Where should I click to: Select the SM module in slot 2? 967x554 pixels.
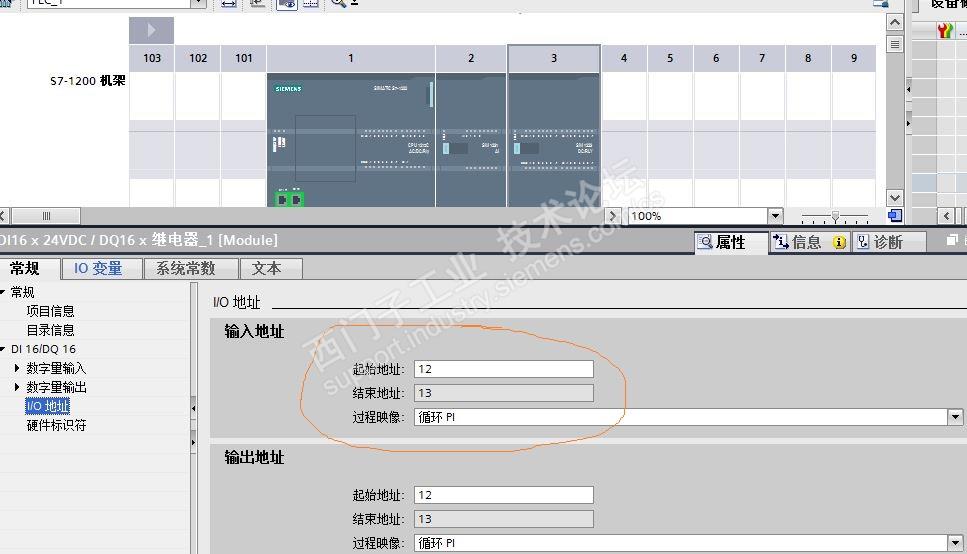[471, 140]
